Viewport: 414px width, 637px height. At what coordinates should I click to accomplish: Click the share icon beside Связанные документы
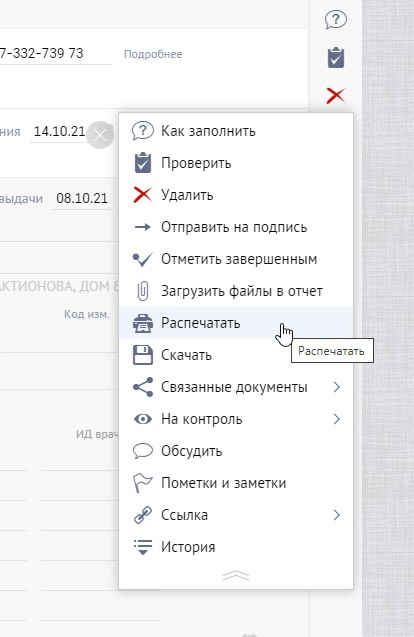(143, 387)
